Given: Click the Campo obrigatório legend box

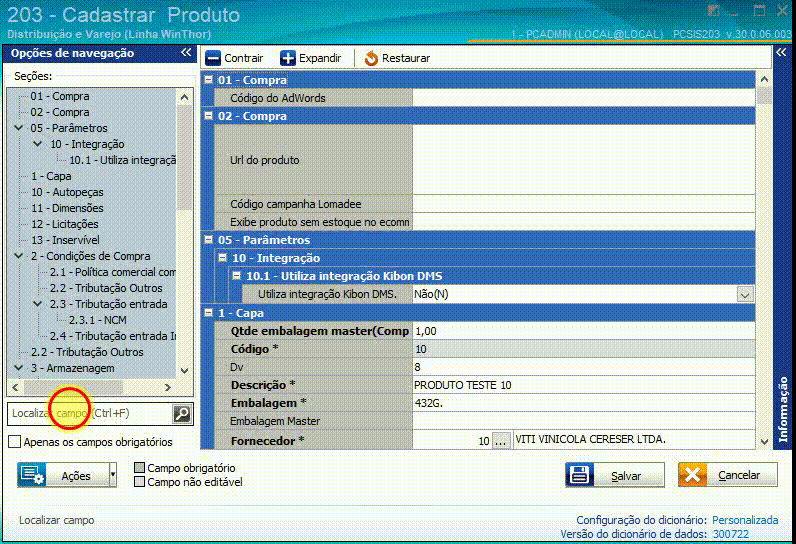Looking at the screenshot, I should [139, 467].
